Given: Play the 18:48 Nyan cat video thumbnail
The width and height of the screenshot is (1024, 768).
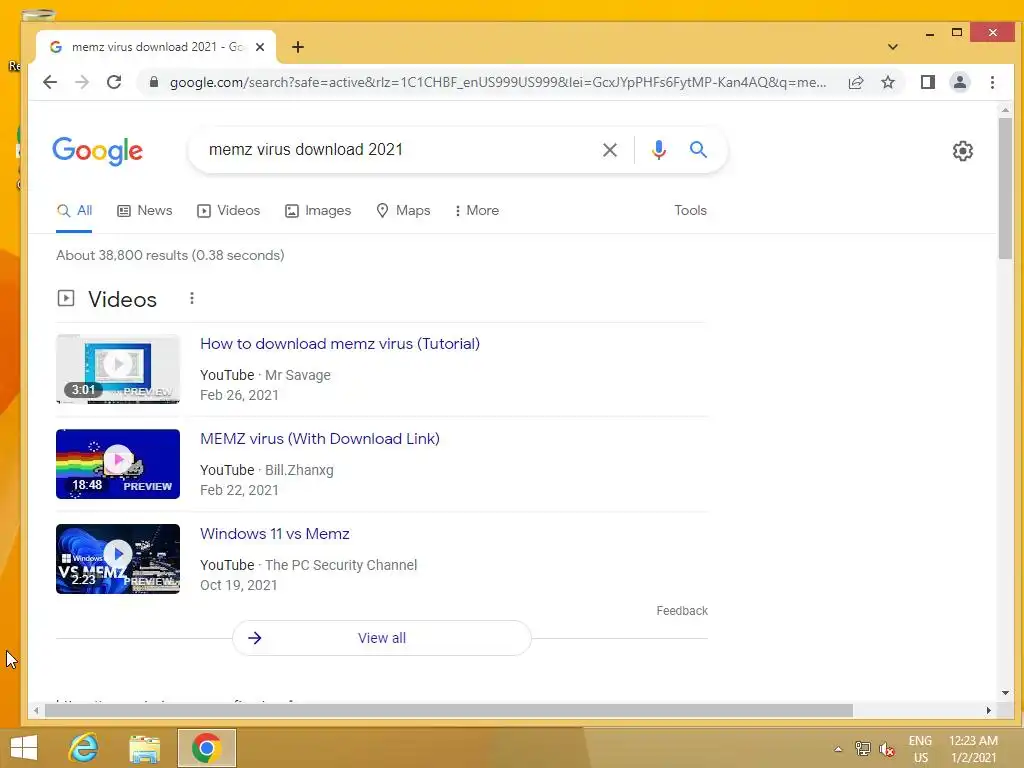Looking at the screenshot, I should click(118, 464).
